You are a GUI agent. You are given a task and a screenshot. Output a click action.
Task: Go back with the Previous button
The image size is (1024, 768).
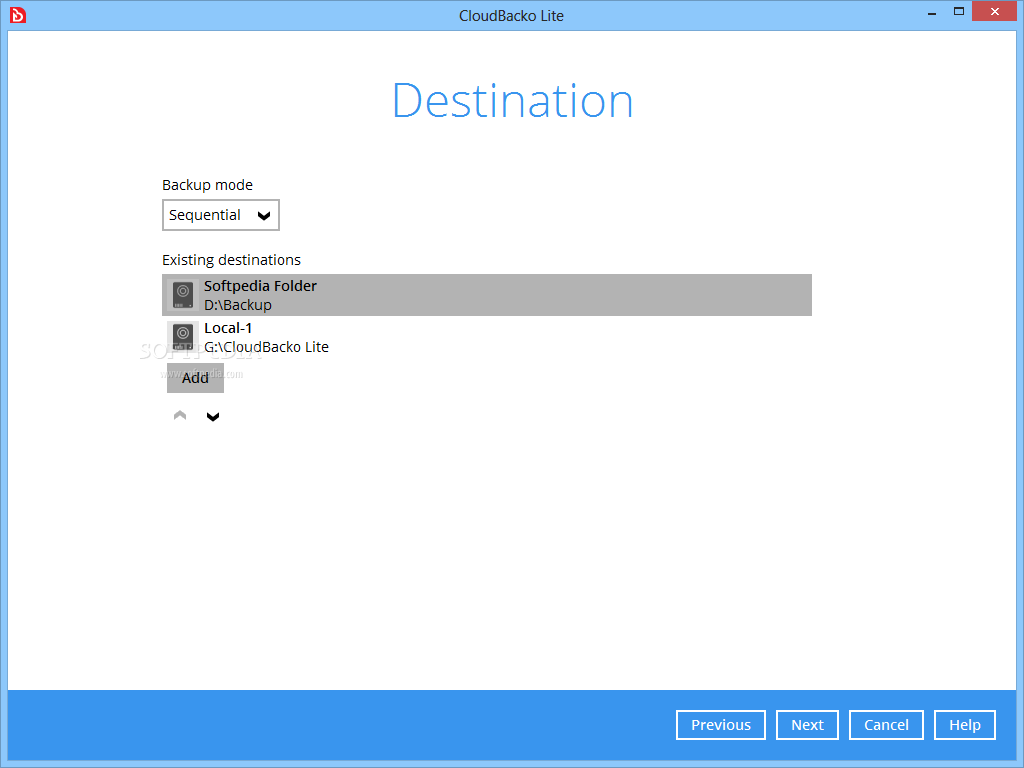(x=721, y=725)
